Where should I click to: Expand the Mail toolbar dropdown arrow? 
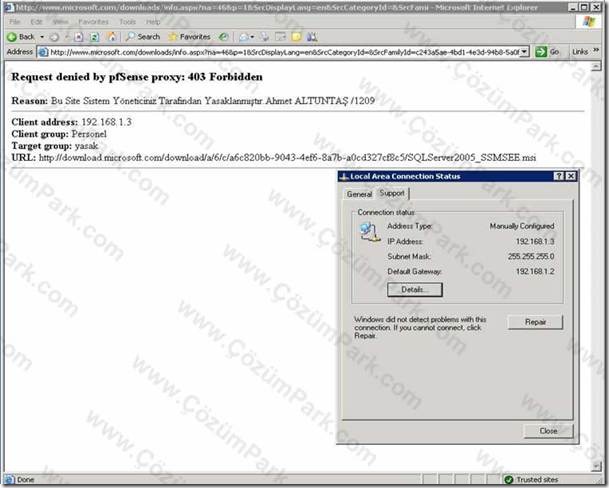pyautogui.click(x=252, y=37)
